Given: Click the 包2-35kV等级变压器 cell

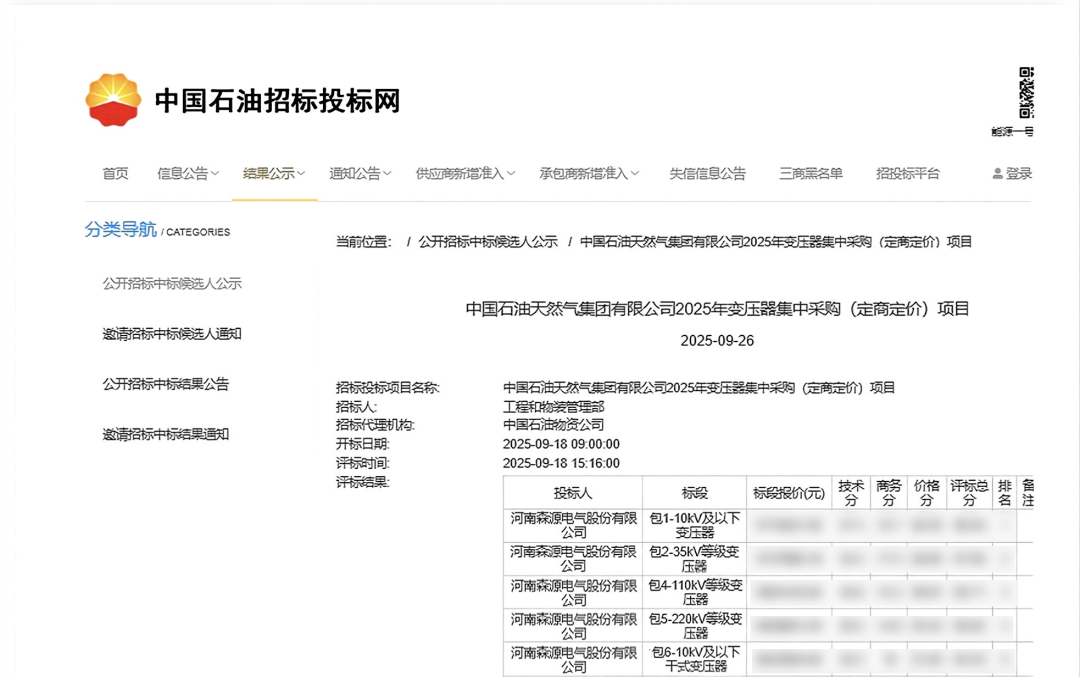Looking at the screenshot, I should click(x=694, y=559).
